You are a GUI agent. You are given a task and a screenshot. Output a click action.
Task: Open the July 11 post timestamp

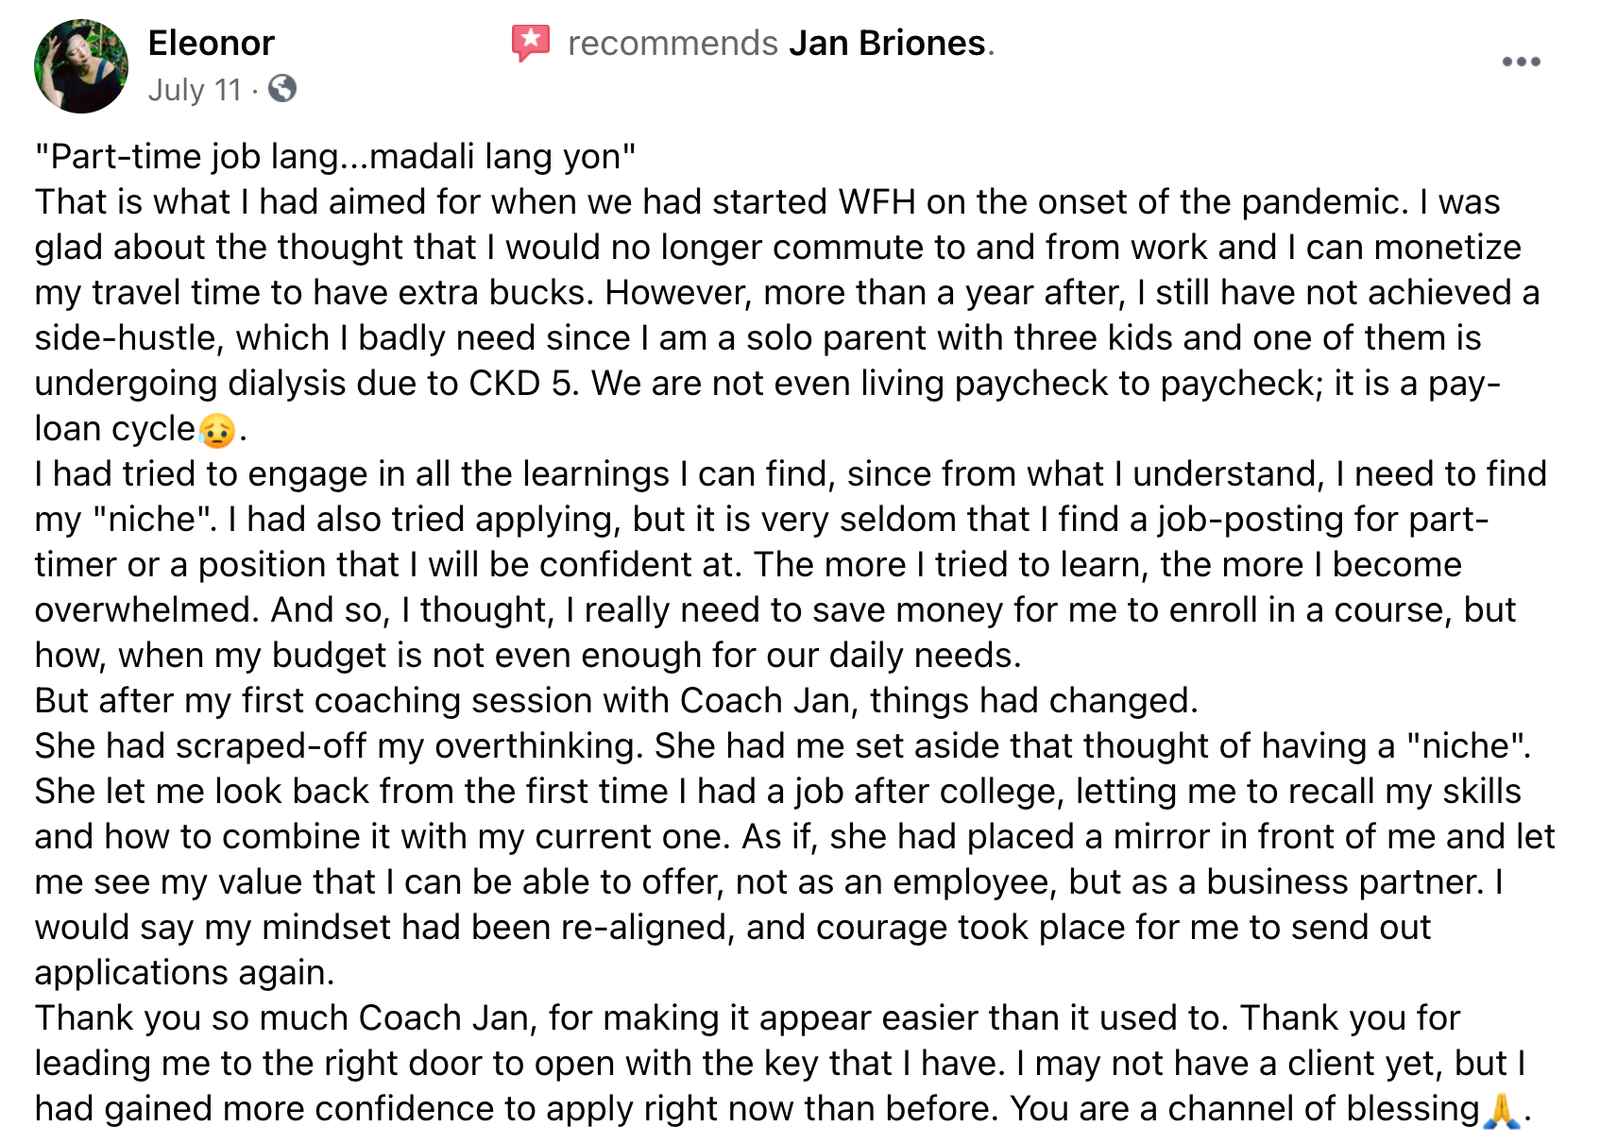pos(193,90)
